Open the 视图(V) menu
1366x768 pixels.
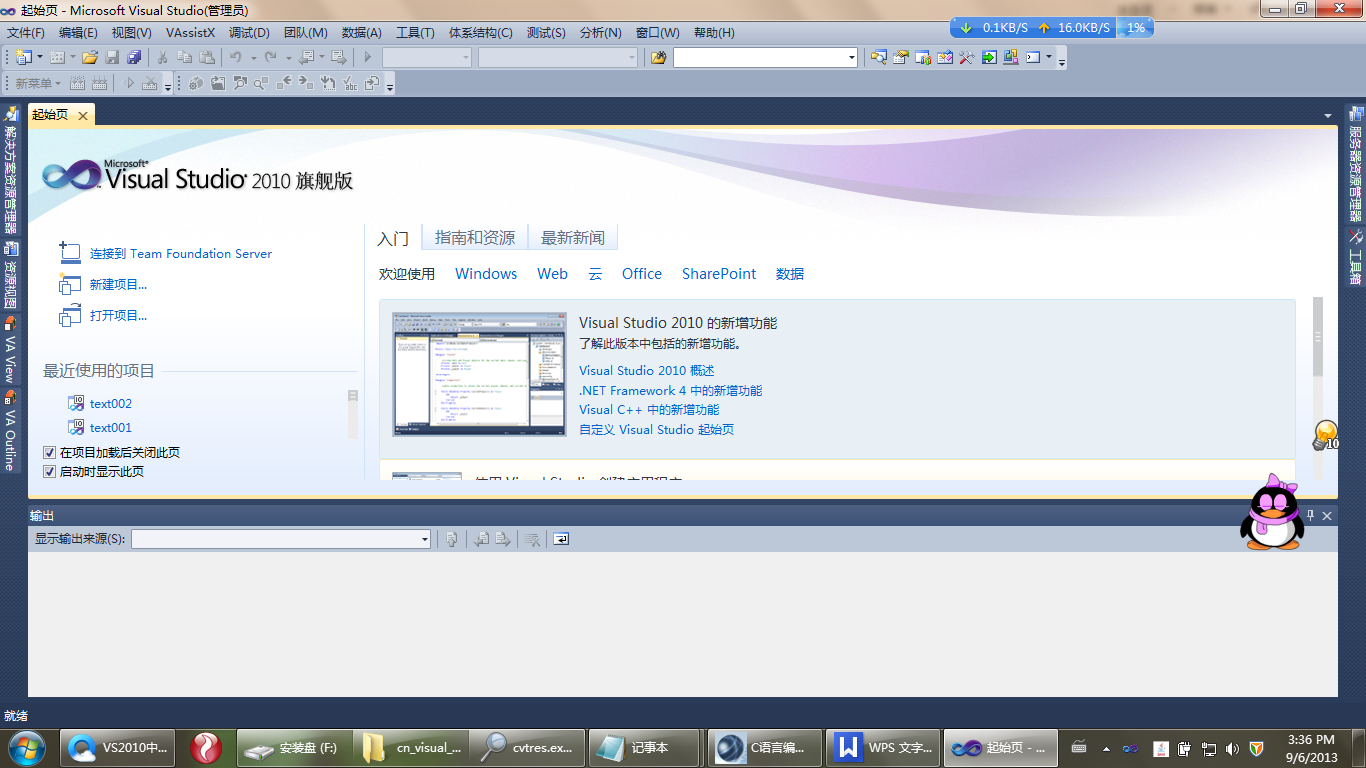click(131, 33)
